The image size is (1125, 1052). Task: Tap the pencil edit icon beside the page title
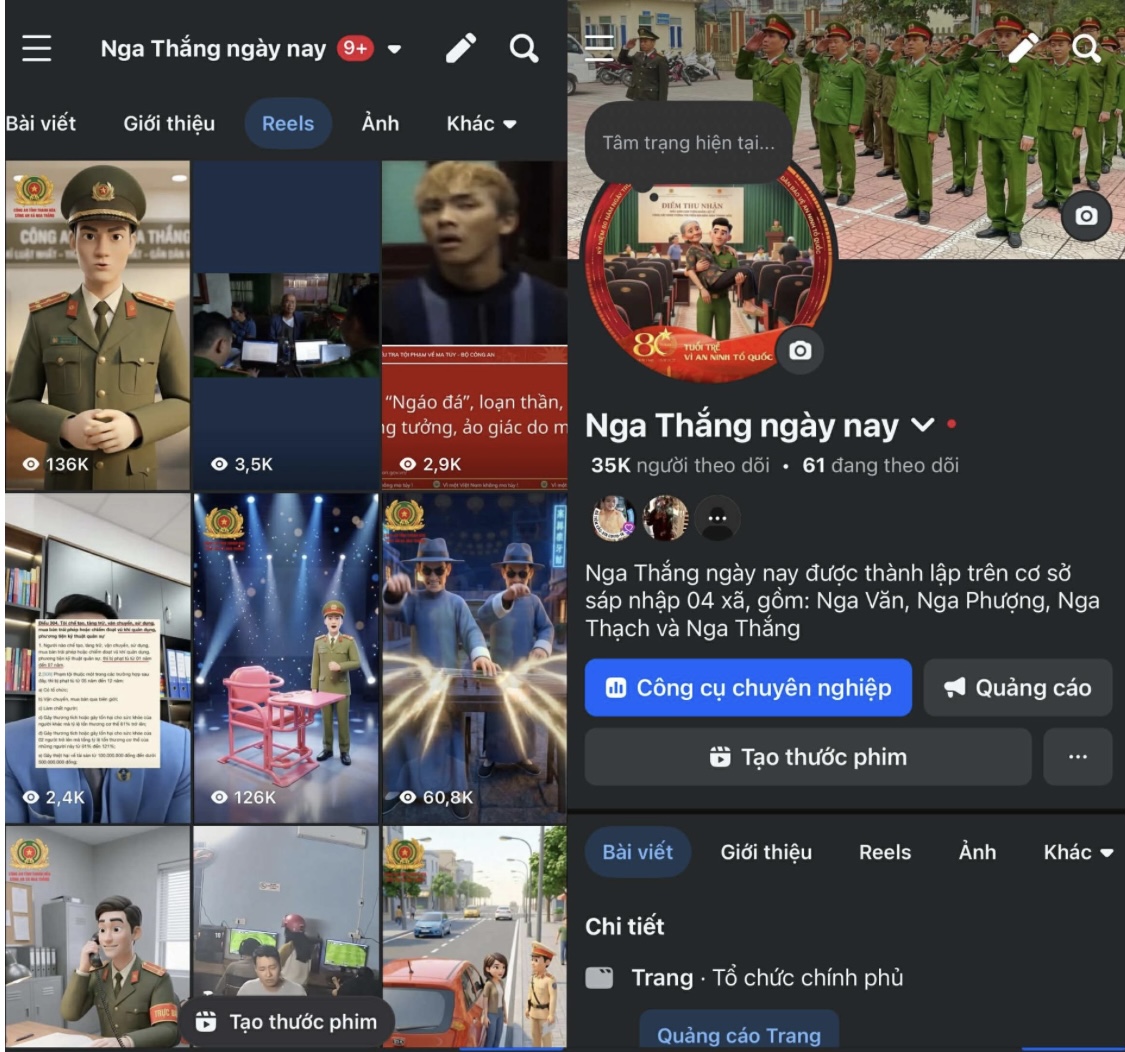[x=461, y=48]
